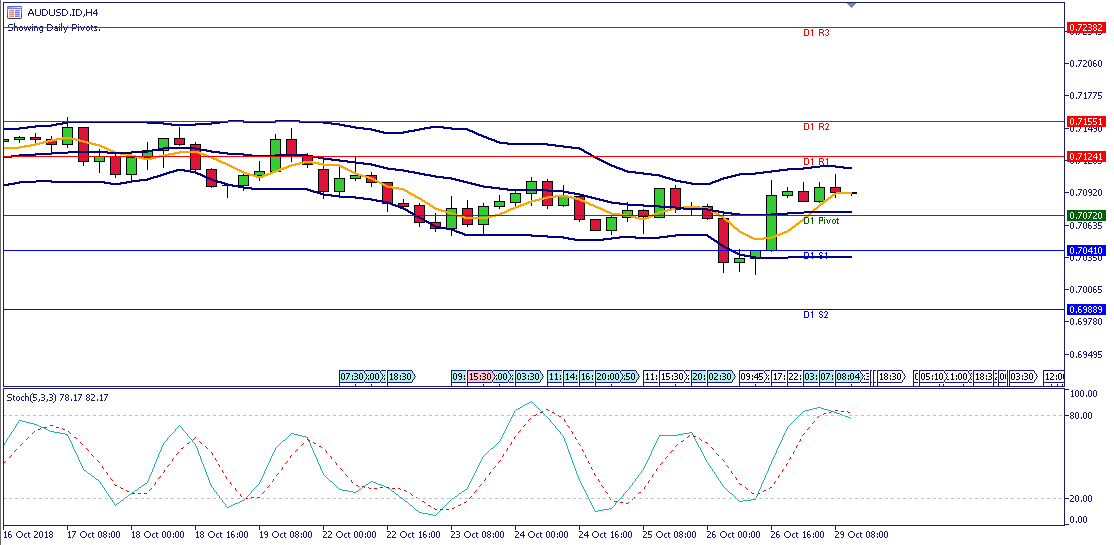Click the red 0.72382 price tag
This screenshot has height=545, width=1114.
tap(1085, 28)
